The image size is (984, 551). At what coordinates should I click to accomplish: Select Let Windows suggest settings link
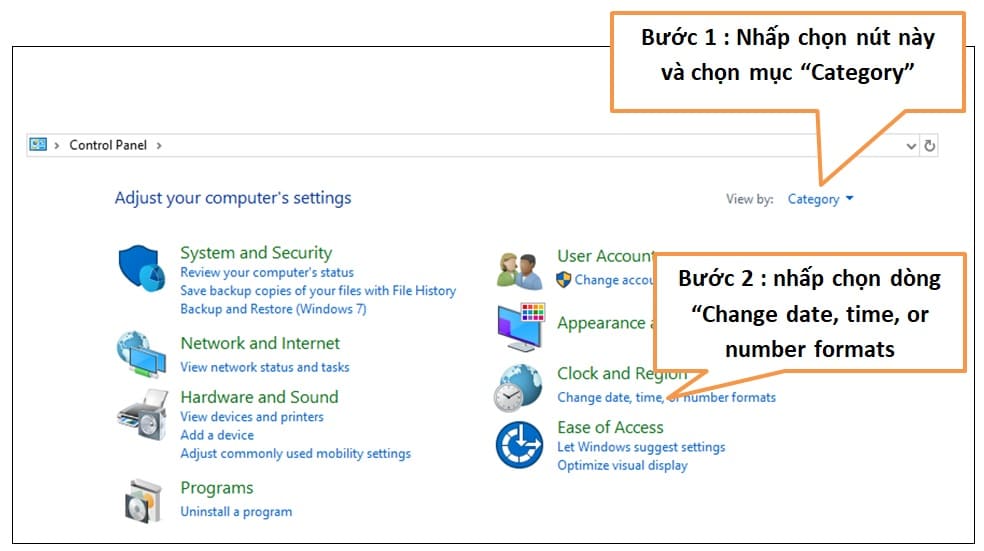(641, 447)
